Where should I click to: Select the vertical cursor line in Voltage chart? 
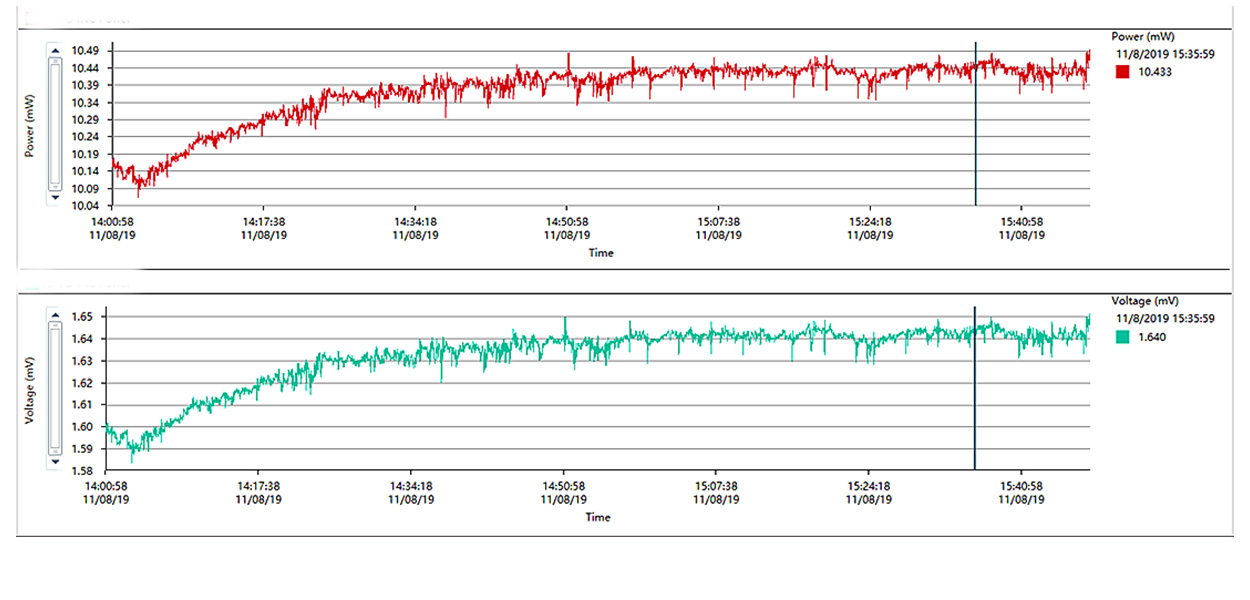975,390
